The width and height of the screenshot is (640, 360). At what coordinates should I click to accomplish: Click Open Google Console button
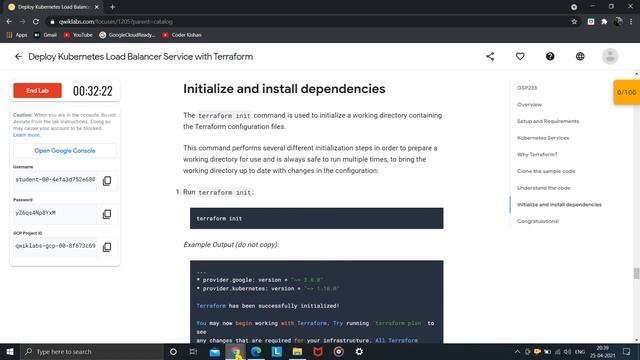65,151
